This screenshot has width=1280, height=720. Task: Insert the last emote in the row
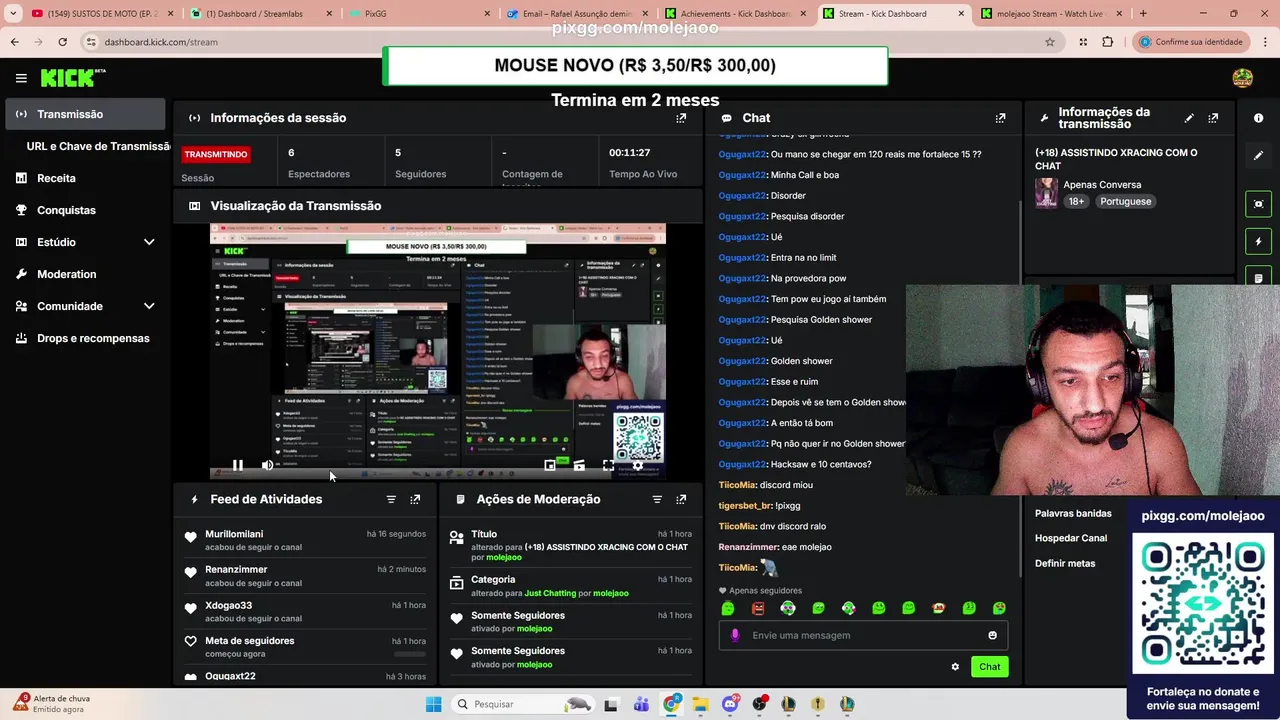(x=999, y=608)
